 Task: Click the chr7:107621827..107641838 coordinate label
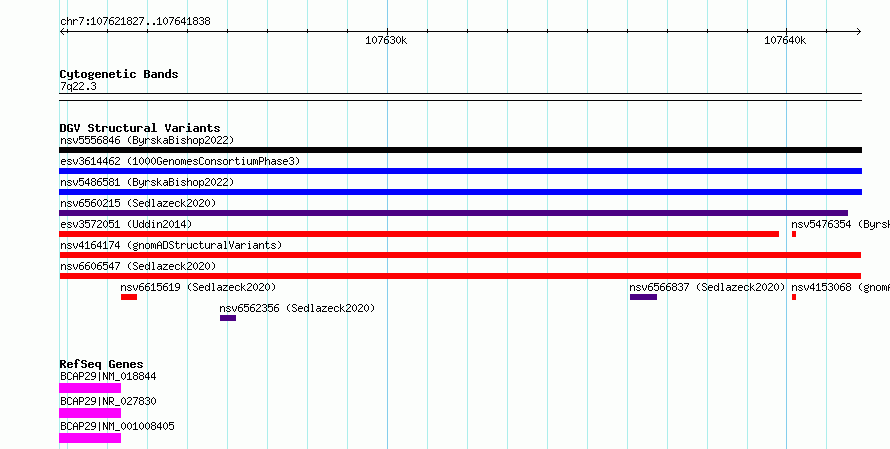tap(135, 22)
